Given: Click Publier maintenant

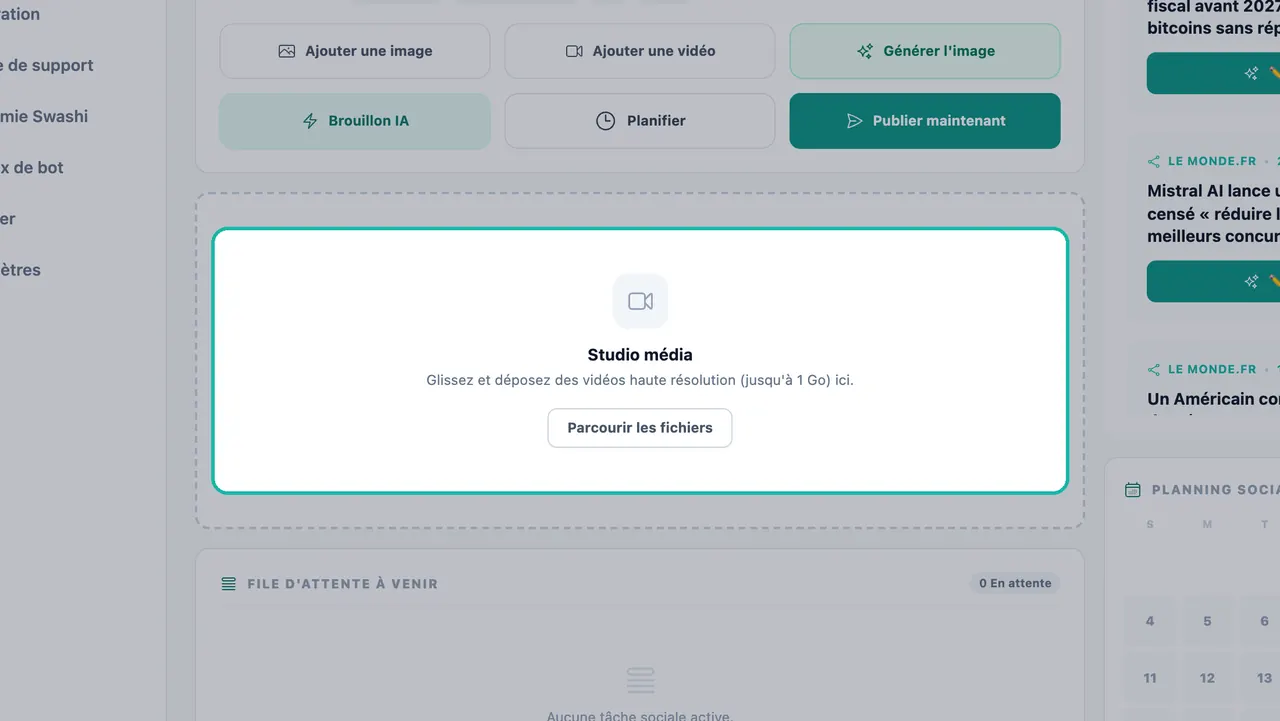Looking at the screenshot, I should pos(925,121).
